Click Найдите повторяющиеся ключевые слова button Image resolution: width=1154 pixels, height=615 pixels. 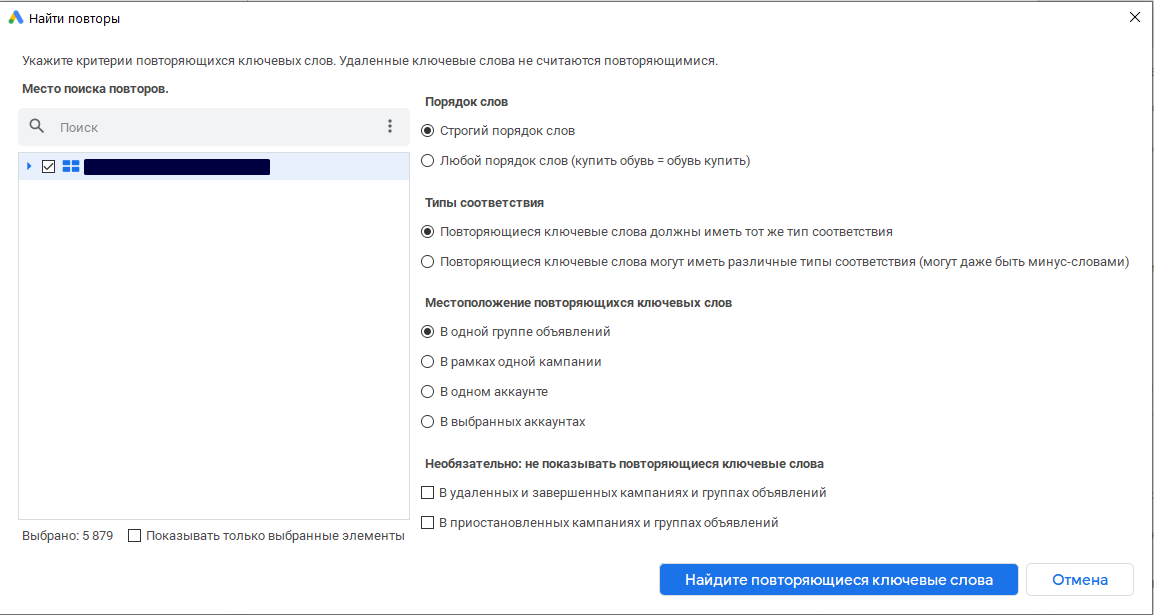(838, 580)
